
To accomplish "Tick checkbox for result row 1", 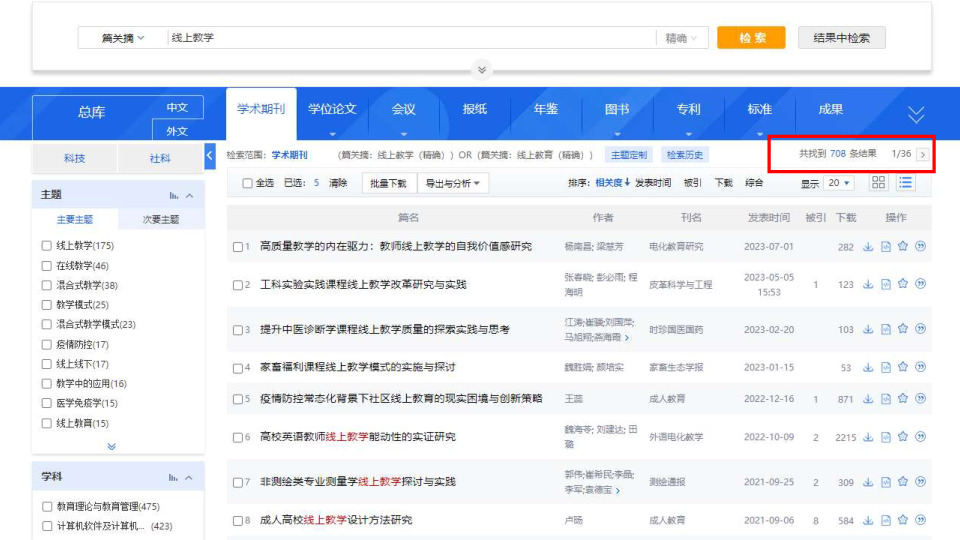I will (238, 247).
